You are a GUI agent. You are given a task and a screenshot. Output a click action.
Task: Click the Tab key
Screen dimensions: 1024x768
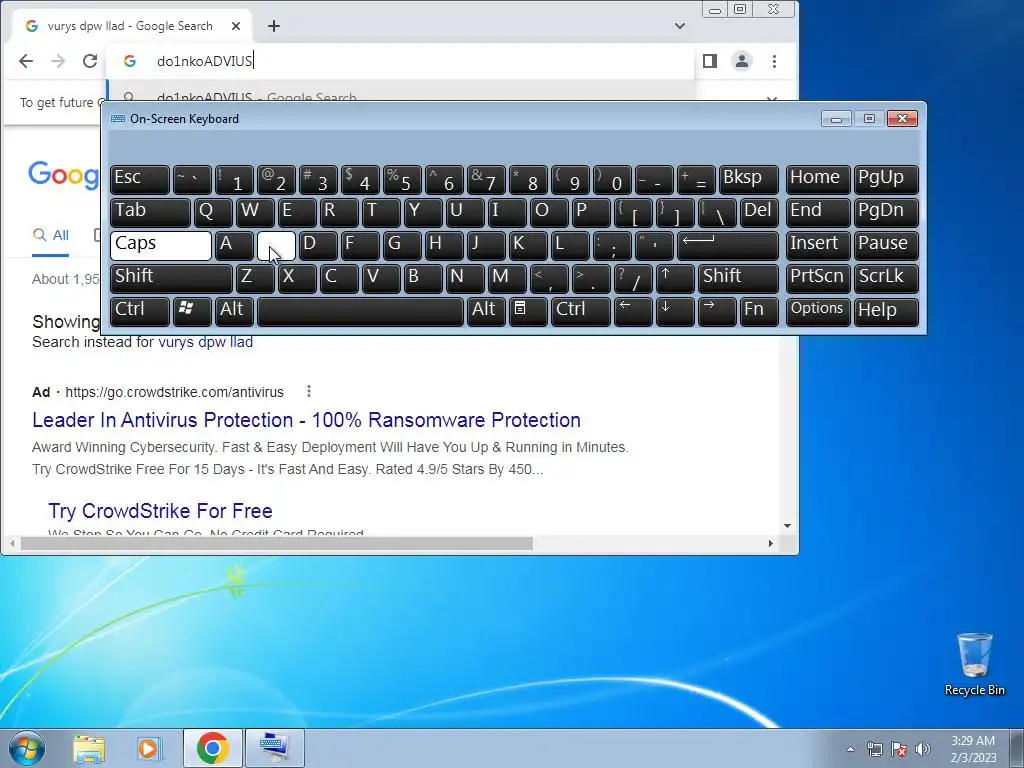click(150, 212)
